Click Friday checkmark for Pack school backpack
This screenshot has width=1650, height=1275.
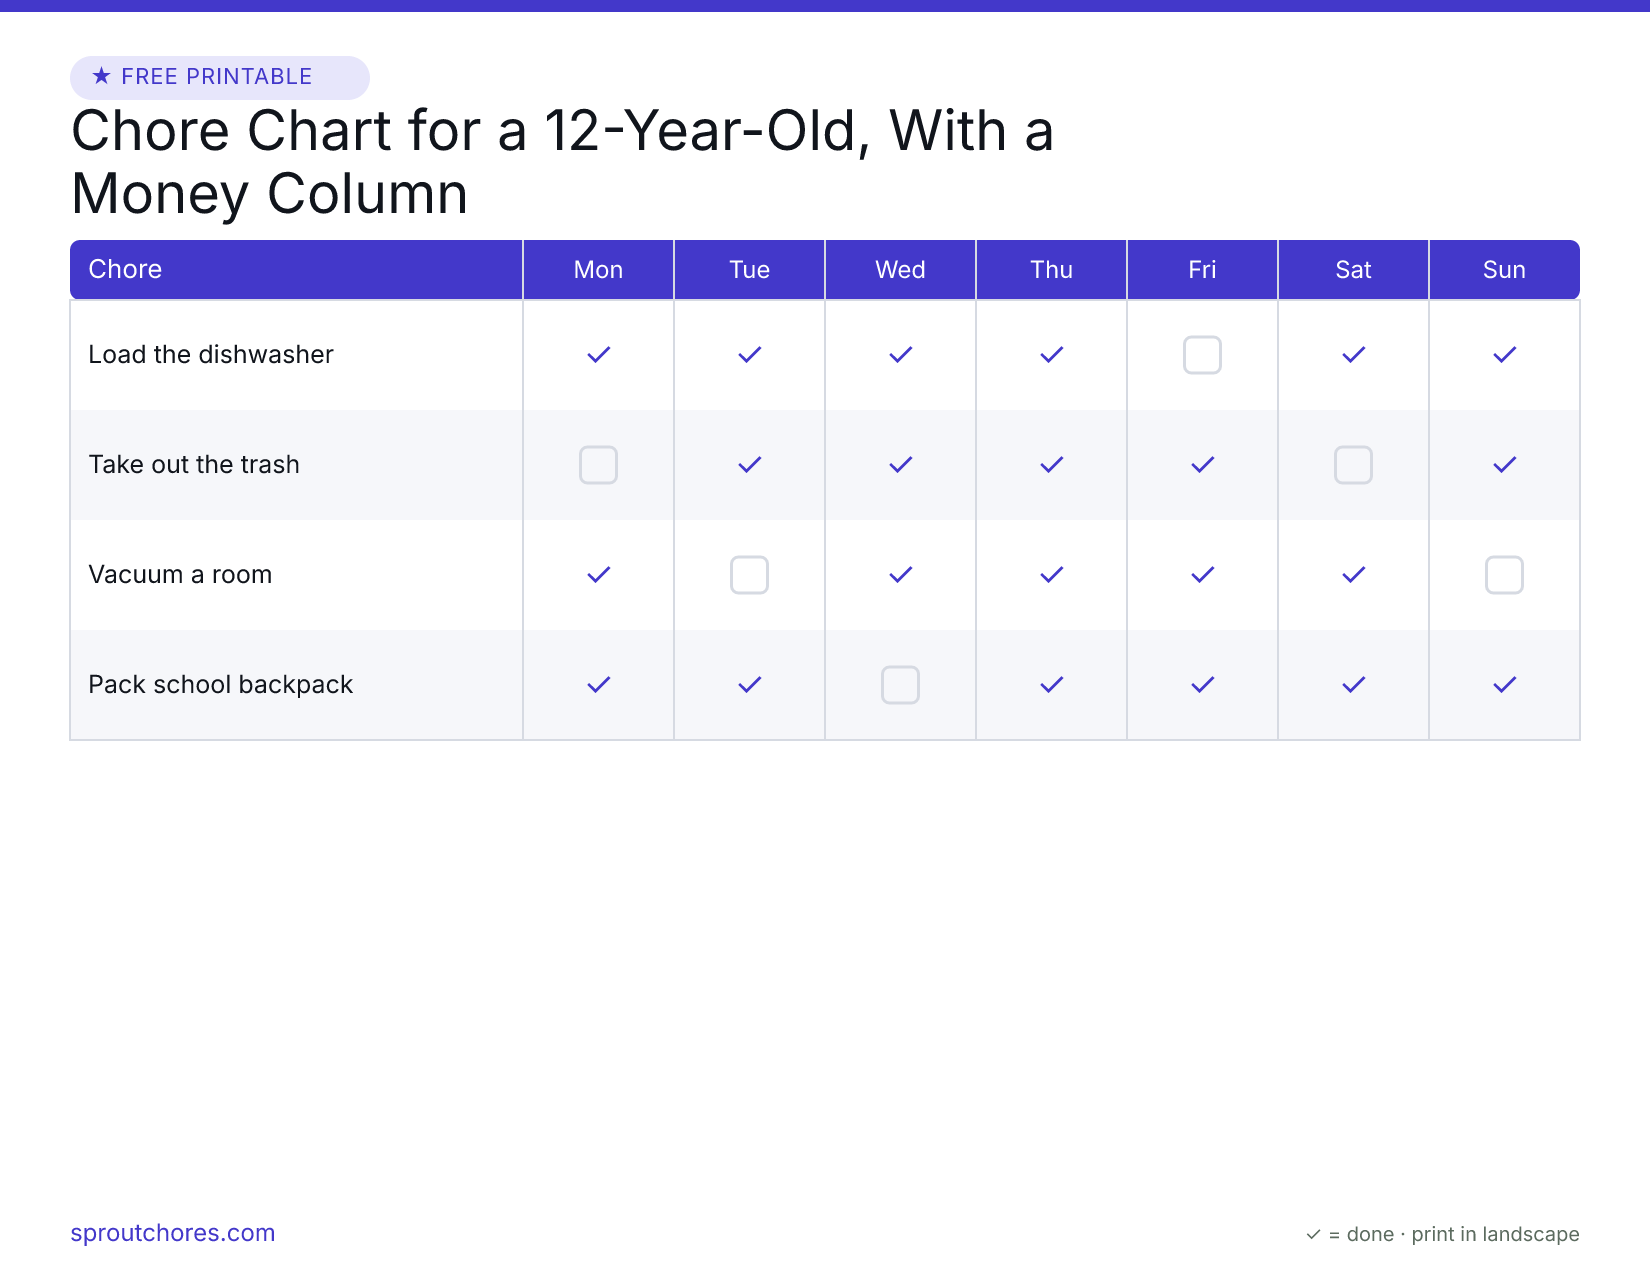[x=1202, y=685]
